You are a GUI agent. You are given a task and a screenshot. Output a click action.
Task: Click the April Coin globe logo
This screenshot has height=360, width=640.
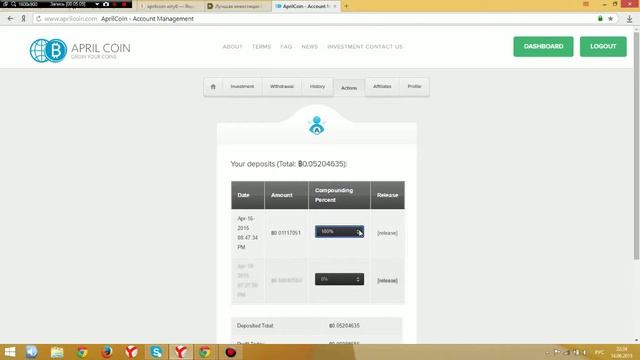pos(48,51)
